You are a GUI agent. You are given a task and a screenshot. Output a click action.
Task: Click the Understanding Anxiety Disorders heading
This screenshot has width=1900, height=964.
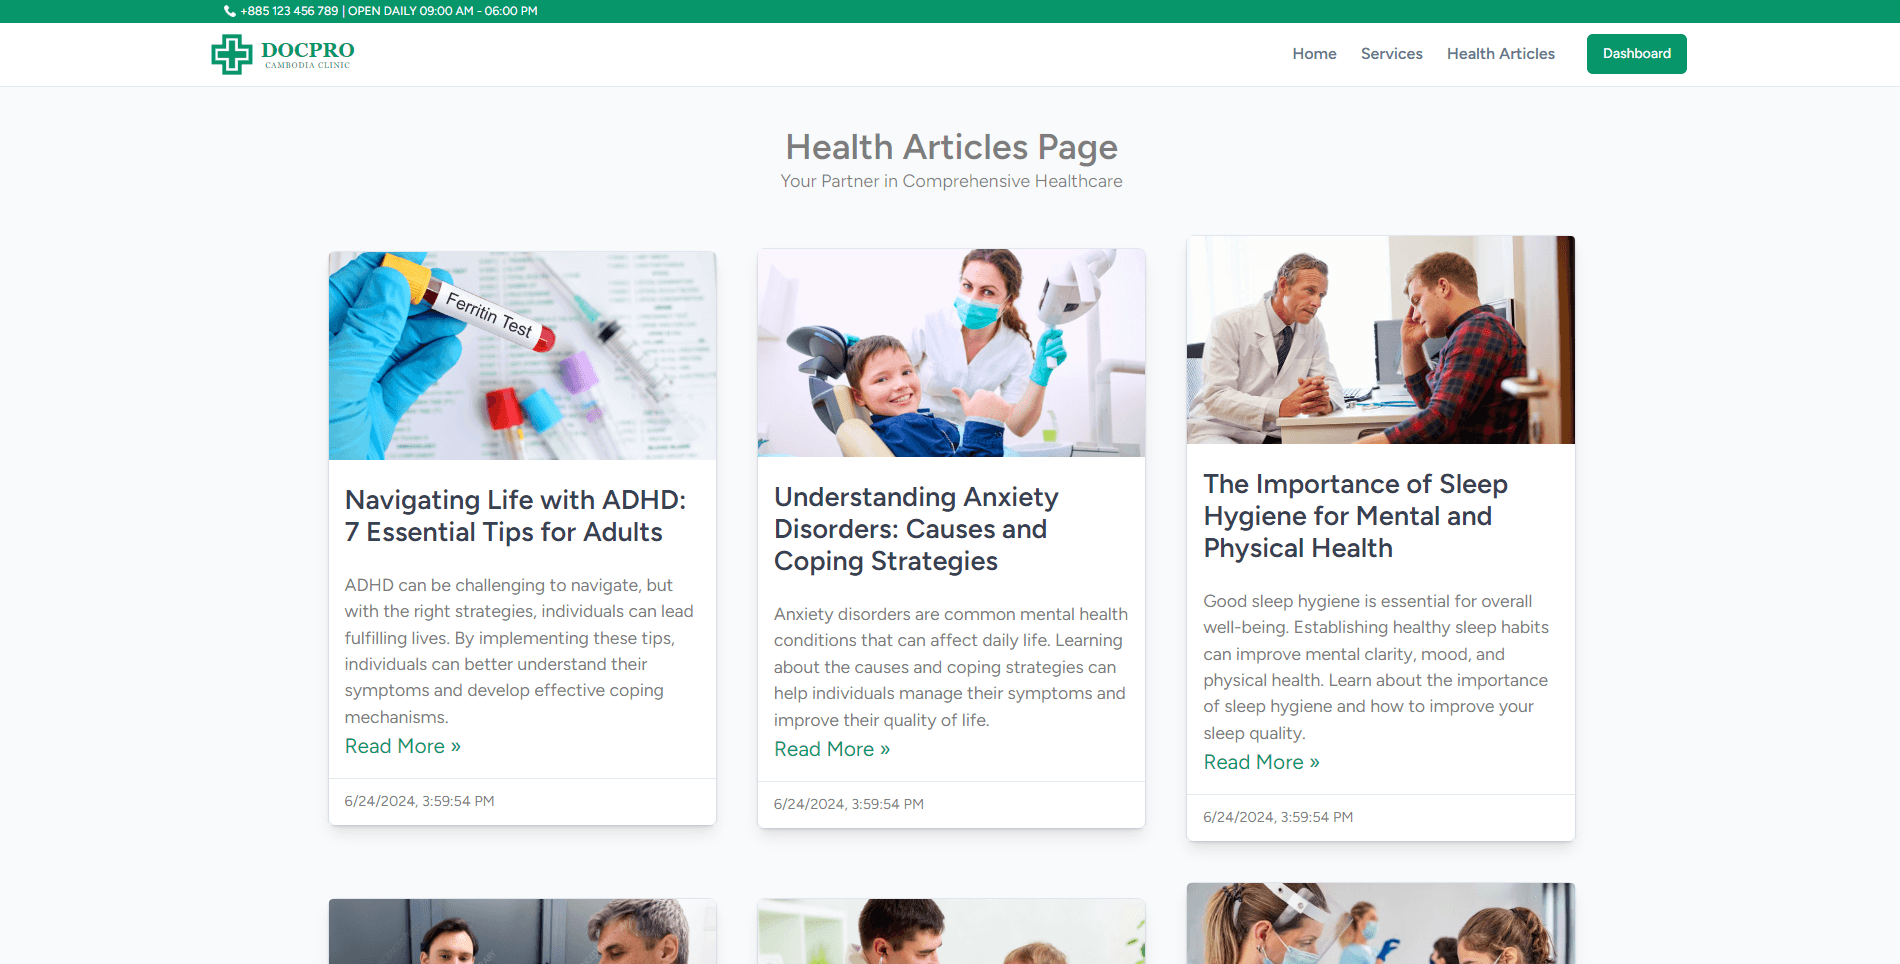pos(916,529)
